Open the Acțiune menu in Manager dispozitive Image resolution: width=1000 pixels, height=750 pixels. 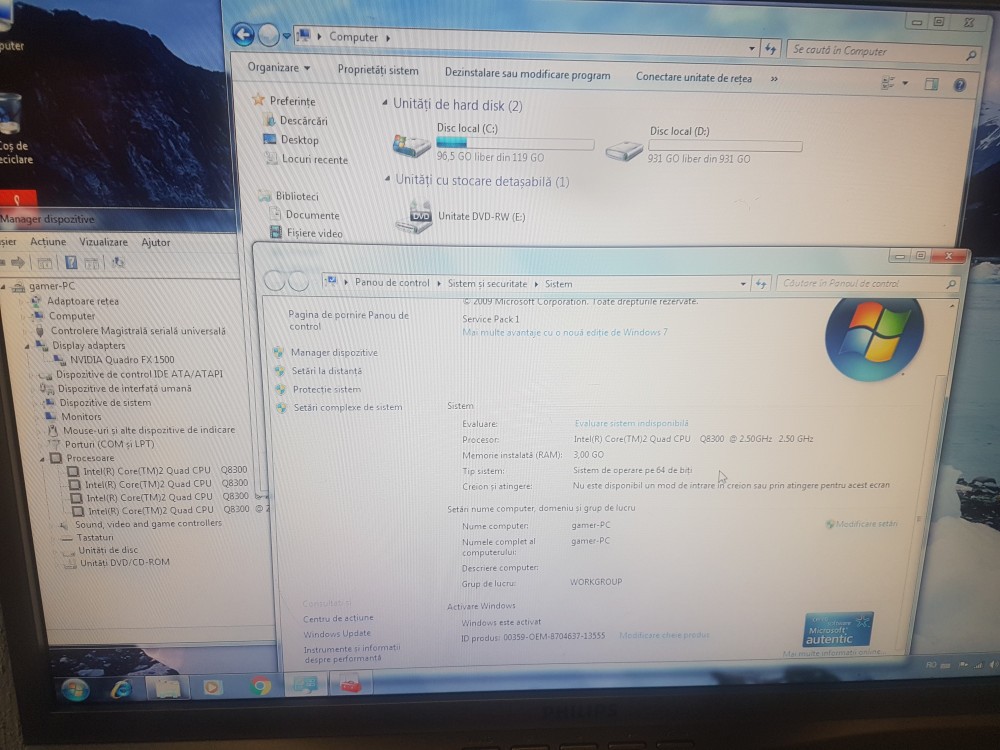48,242
